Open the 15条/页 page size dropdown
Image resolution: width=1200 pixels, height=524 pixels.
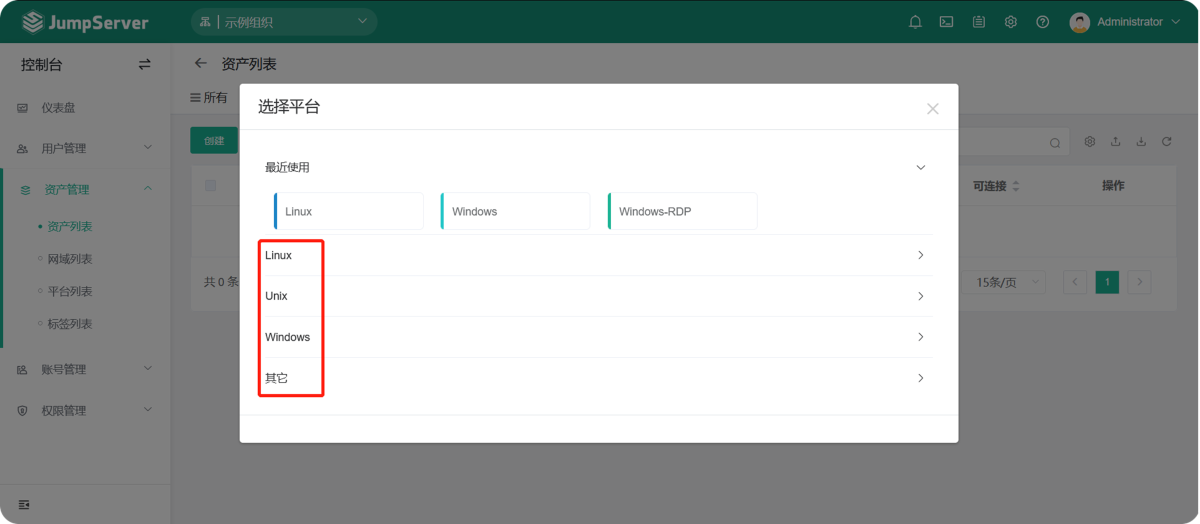coord(1007,283)
